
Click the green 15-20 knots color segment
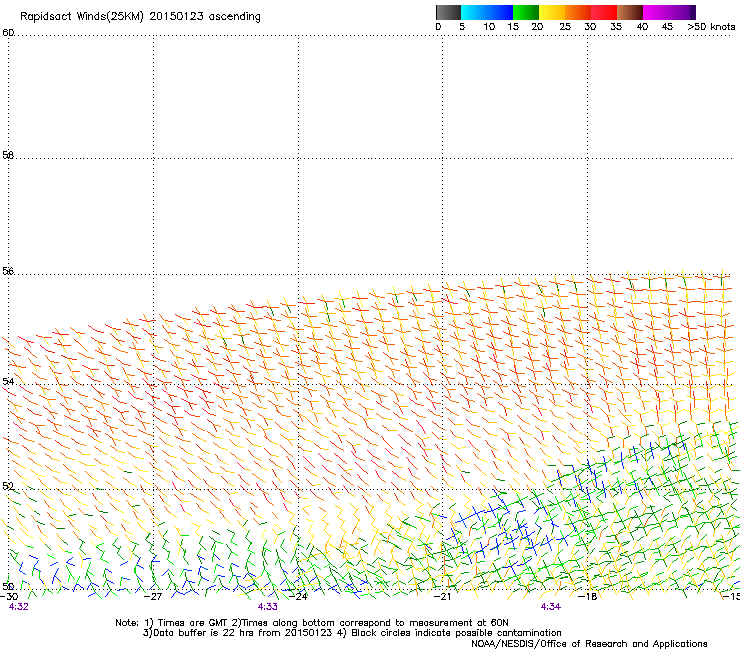(x=526, y=12)
